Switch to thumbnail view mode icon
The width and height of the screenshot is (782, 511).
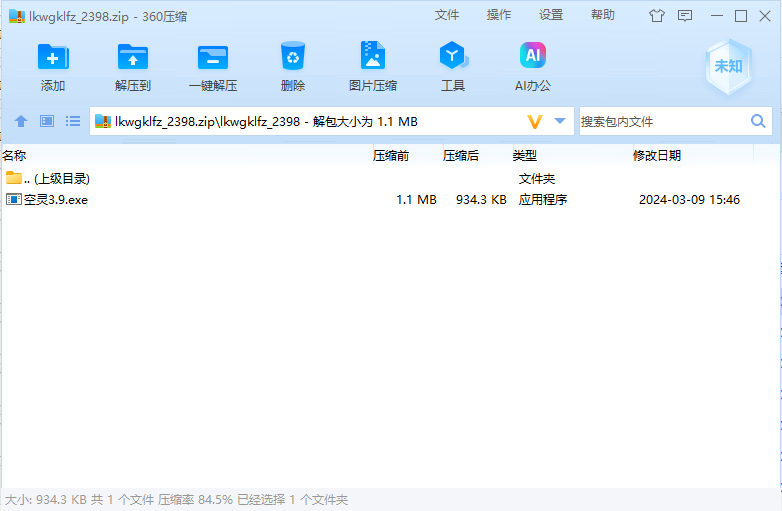[47, 121]
